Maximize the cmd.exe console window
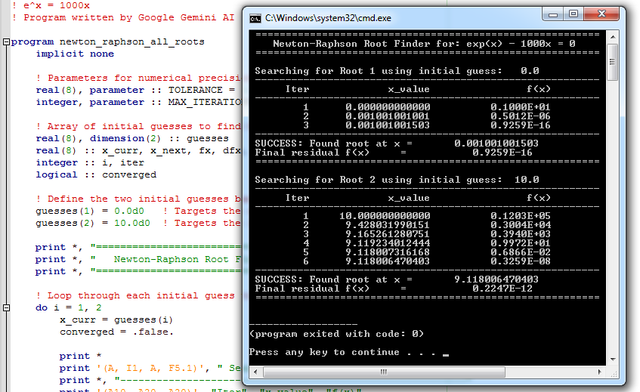The height and width of the screenshot is (392, 640). [573, 14]
